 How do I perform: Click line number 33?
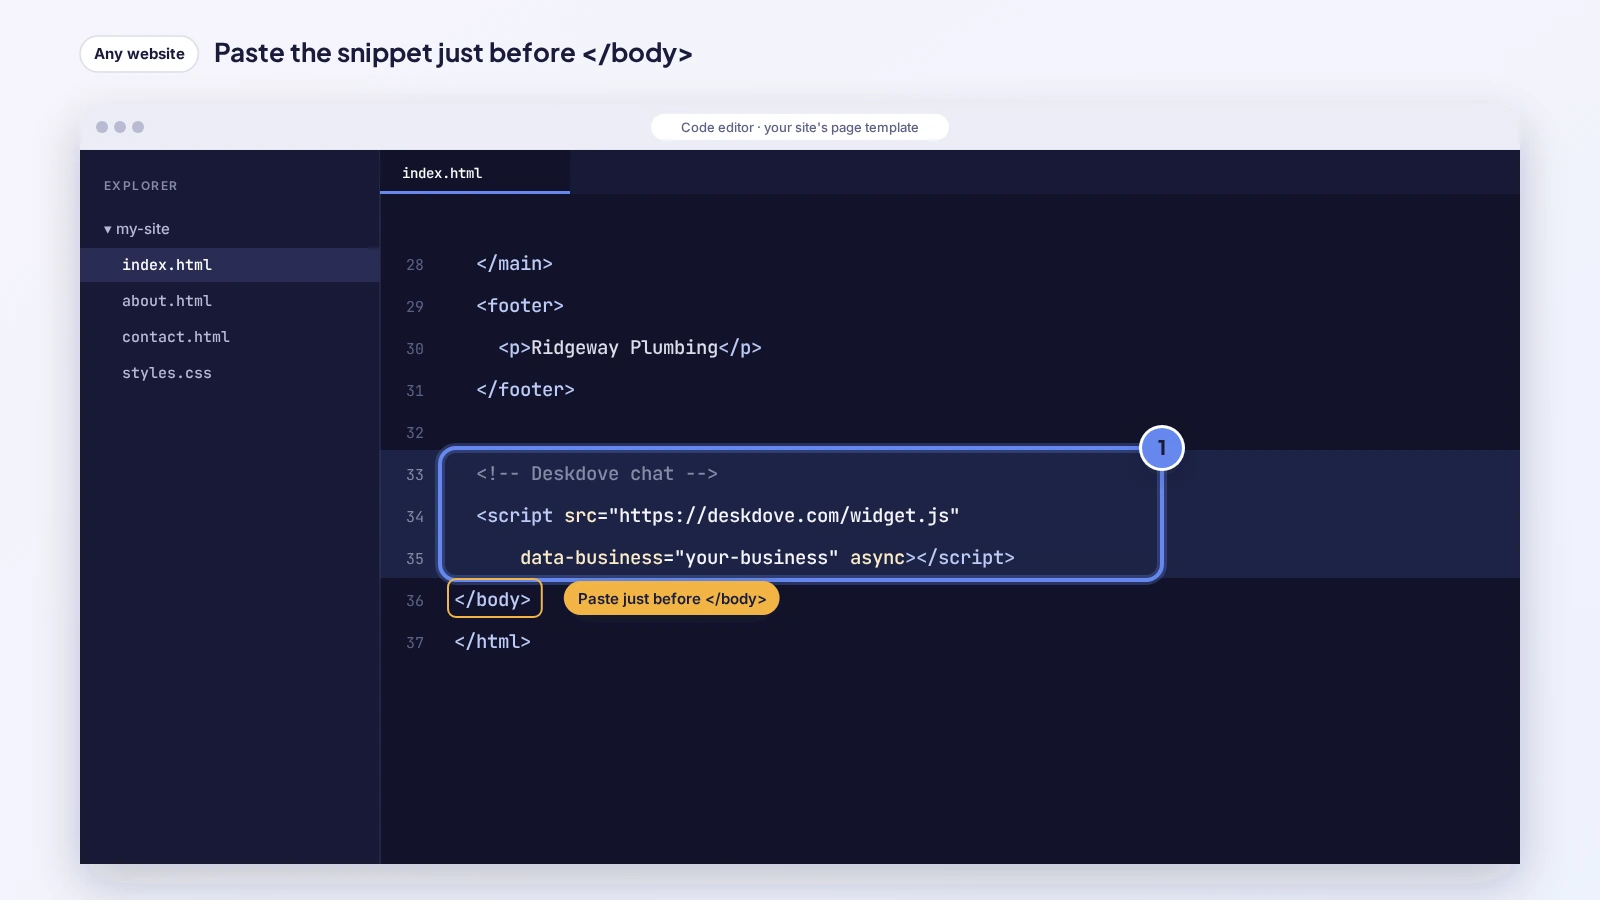coord(415,475)
